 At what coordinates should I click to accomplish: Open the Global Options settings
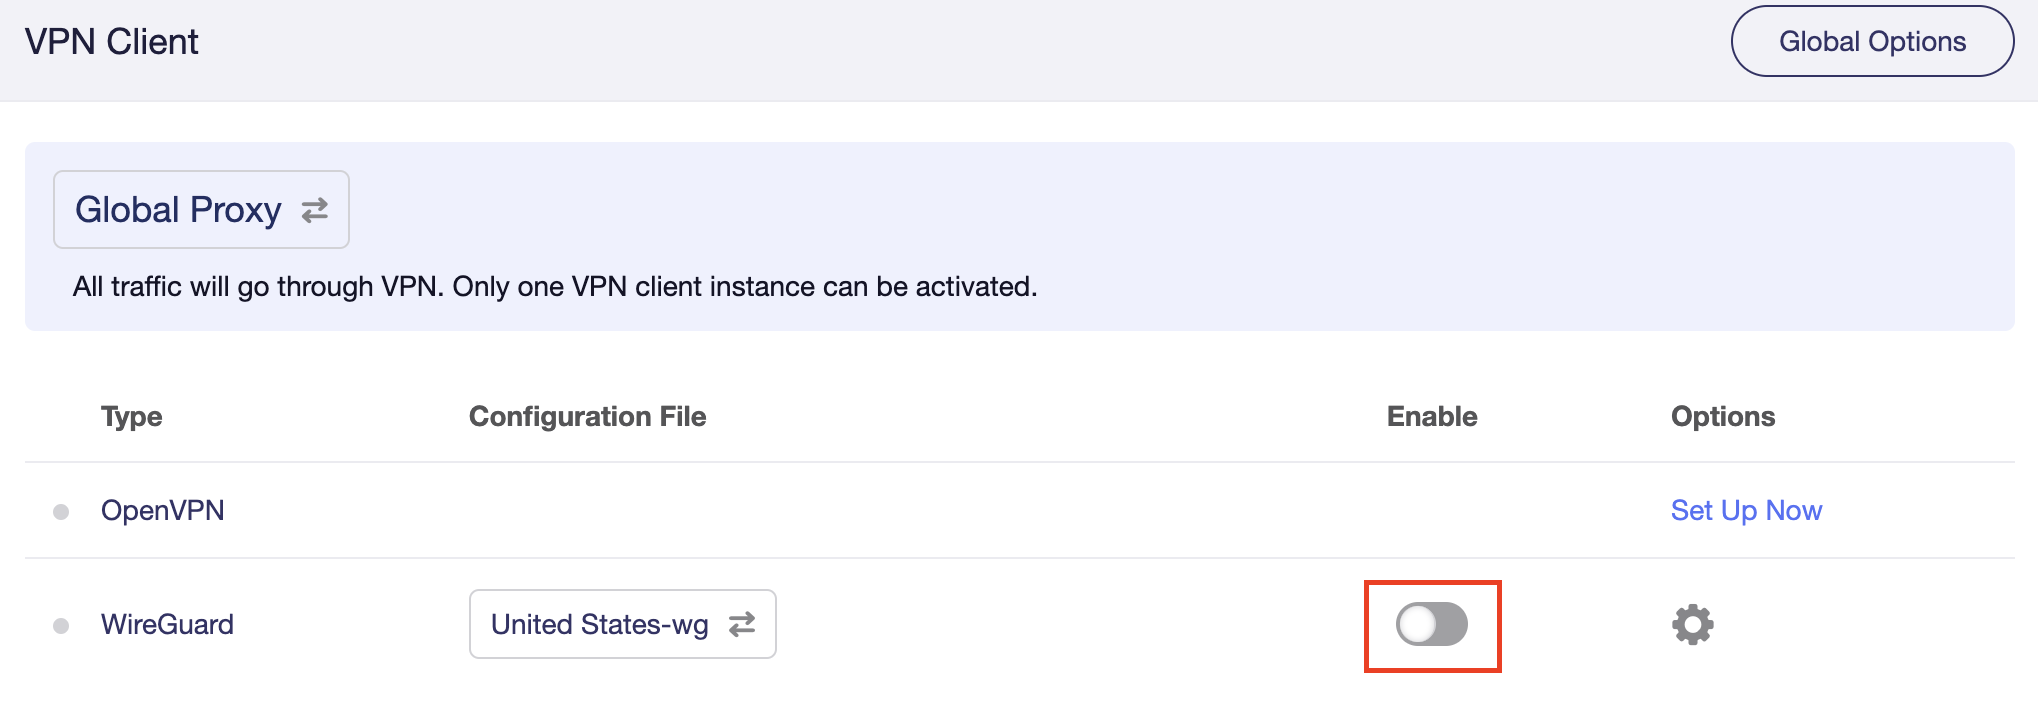[1872, 41]
